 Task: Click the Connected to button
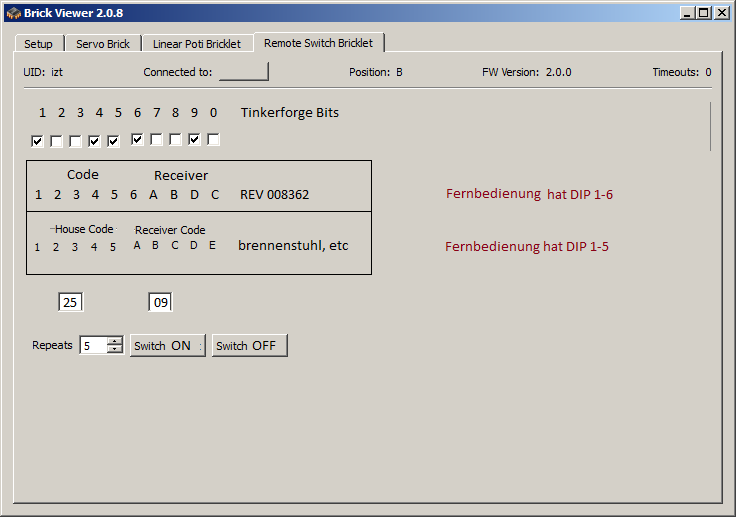coord(244,72)
